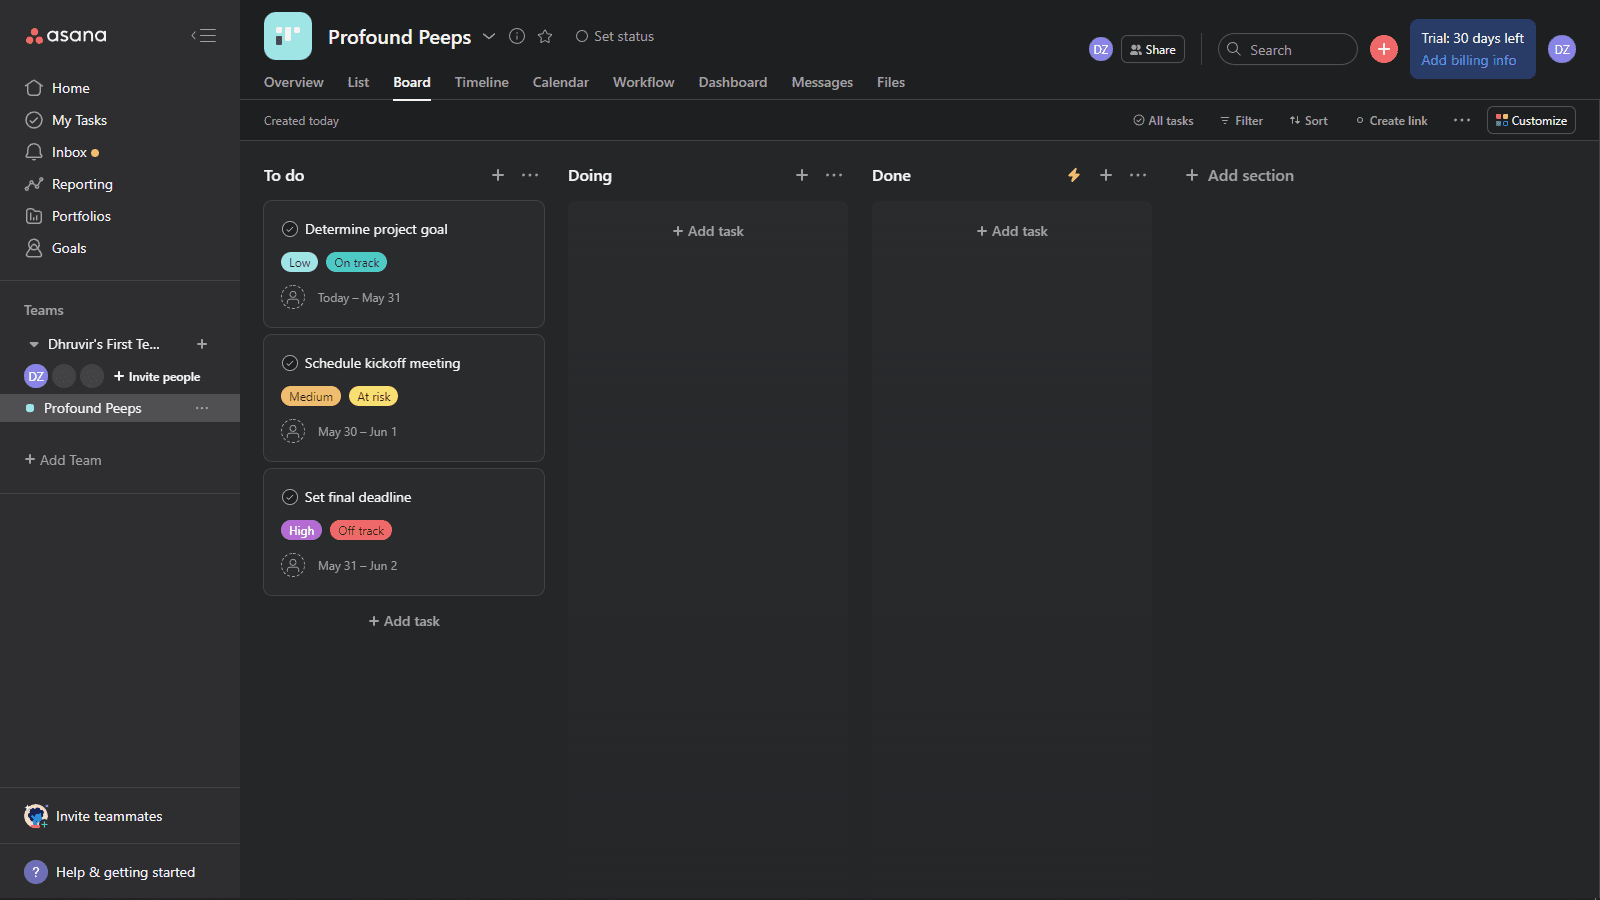Click the At risk status tag
This screenshot has height=900, width=1600.
(x=374, y=397)
